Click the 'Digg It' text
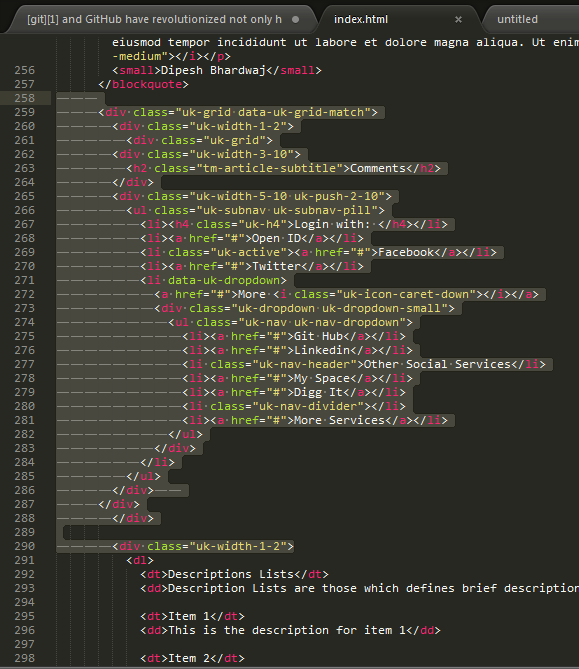This screenshot has width=579, height=669. tap(318, 392)
